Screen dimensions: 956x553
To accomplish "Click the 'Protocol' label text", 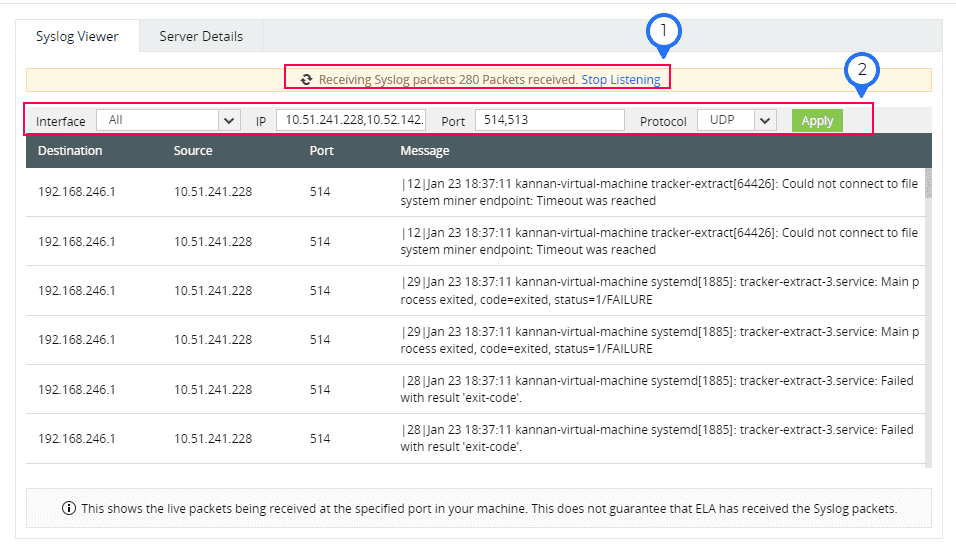I will pos(663,121).
